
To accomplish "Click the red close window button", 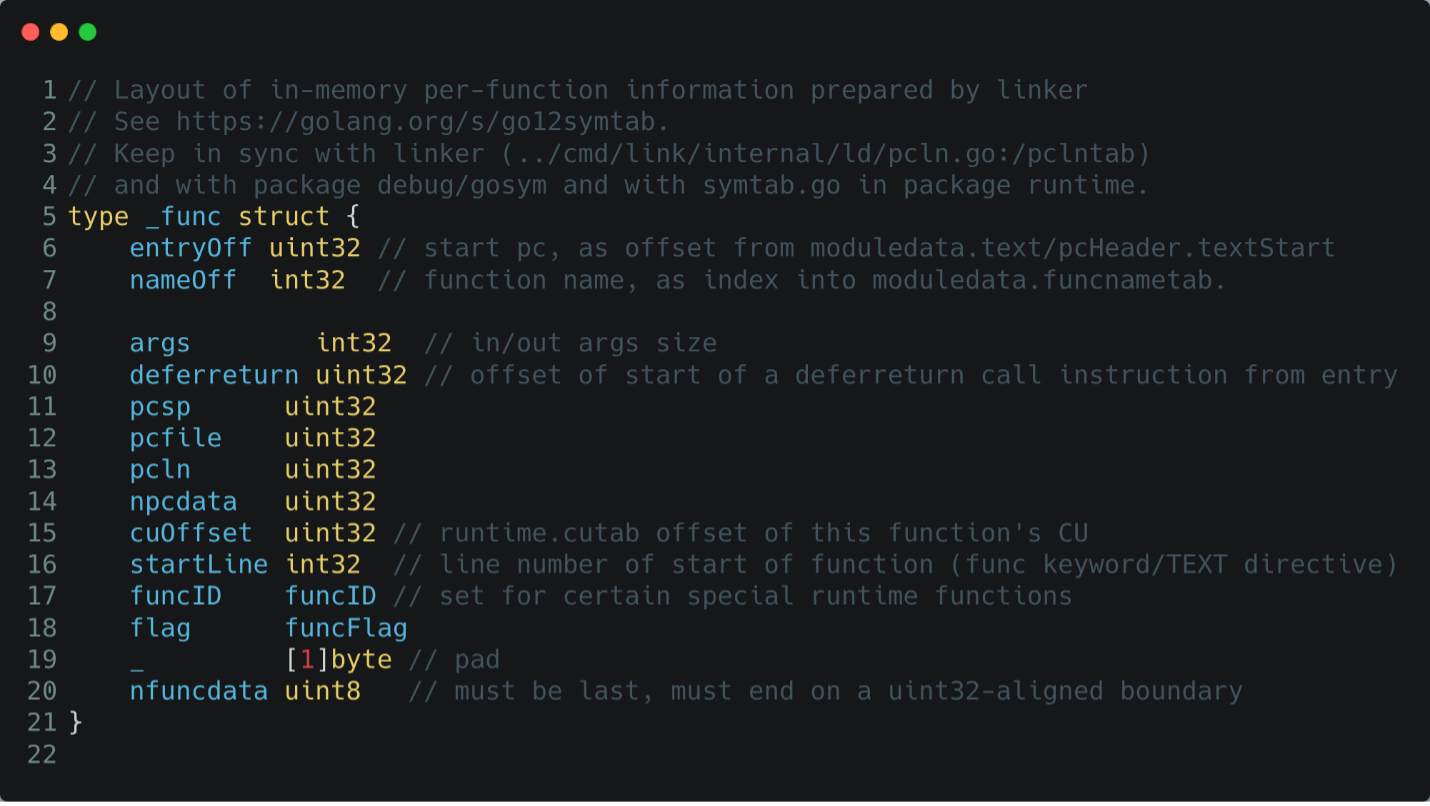I will tap(30, 32).
